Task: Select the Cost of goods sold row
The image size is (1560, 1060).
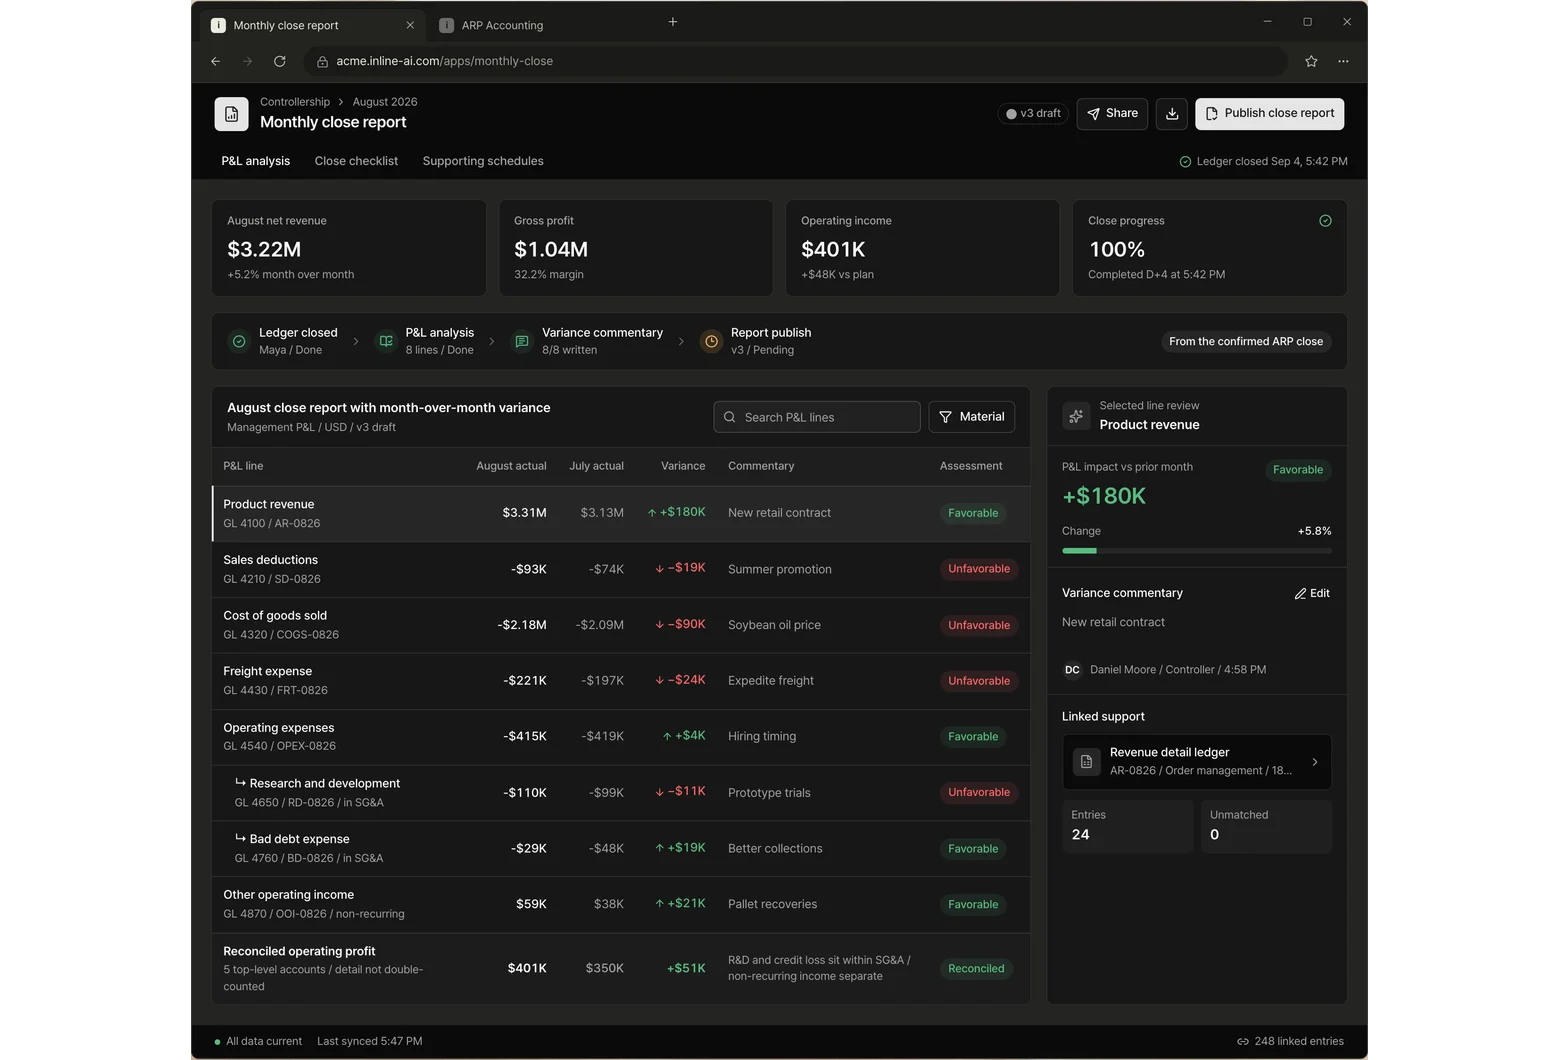Action: pyautogui.click(x=621, y=626)
